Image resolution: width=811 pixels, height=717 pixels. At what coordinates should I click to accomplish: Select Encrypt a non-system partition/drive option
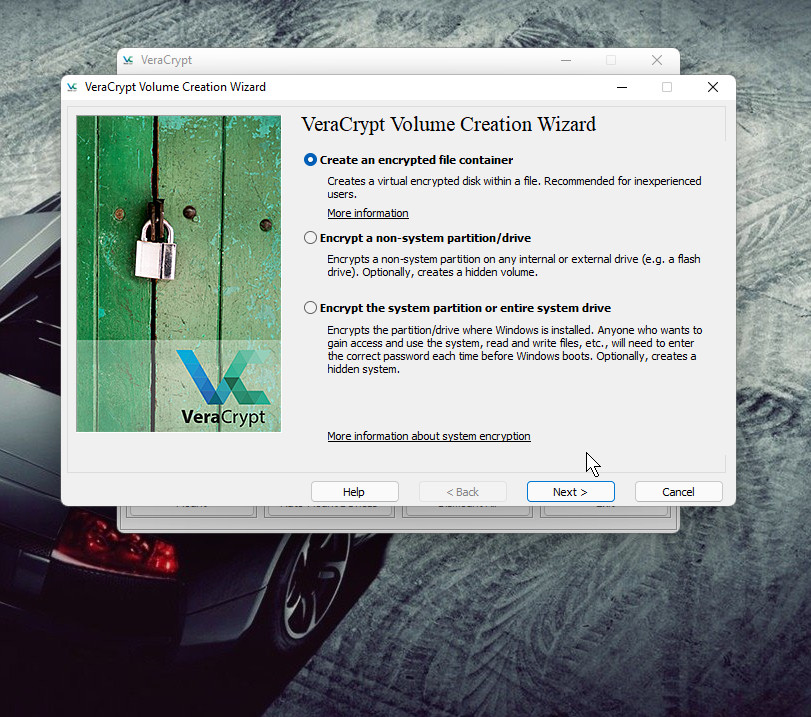click(x=417, y=238)
